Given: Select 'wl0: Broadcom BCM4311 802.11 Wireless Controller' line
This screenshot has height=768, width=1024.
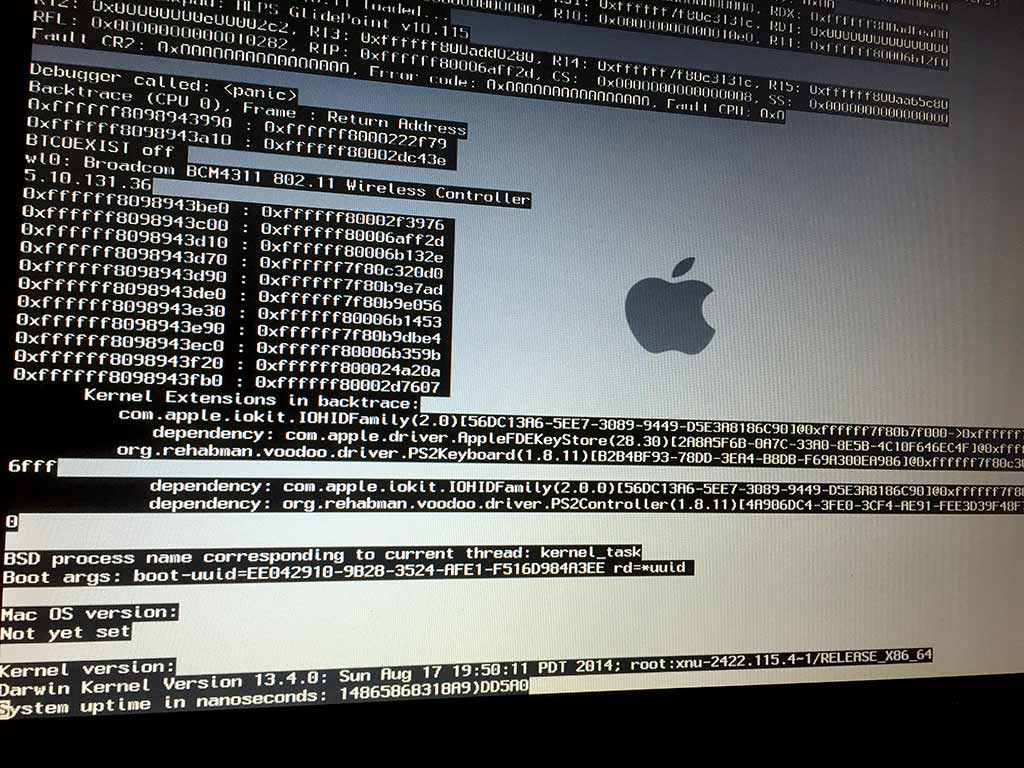Looking at the screenshot, I should coord(277,180).
